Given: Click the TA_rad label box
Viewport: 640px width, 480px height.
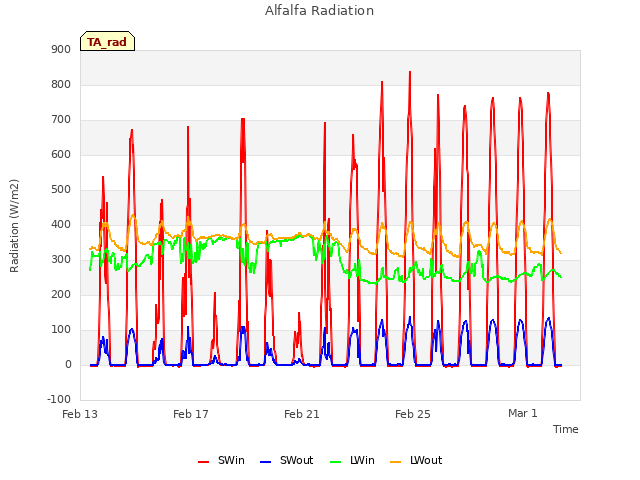Looking at the screenshot, I should click(107, 41).
